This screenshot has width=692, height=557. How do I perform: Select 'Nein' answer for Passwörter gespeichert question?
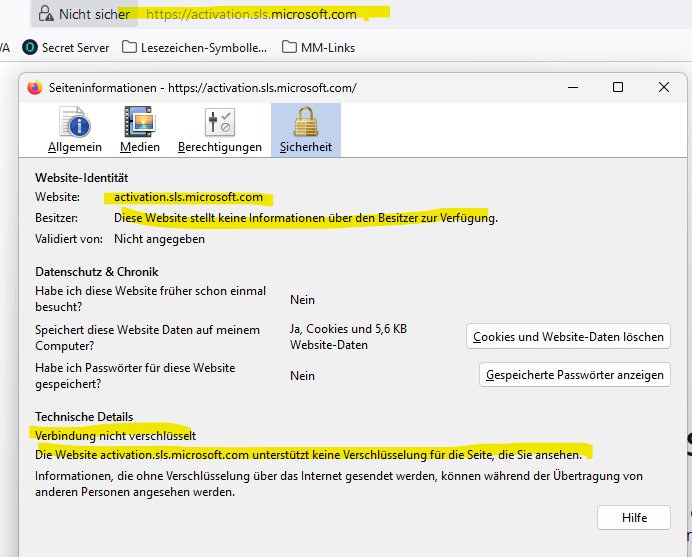(x=302, y=376)
